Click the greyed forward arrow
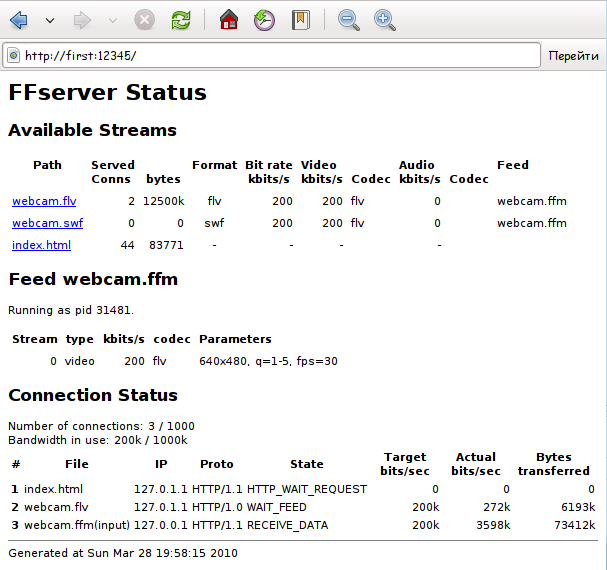 (x=82, y=20)
